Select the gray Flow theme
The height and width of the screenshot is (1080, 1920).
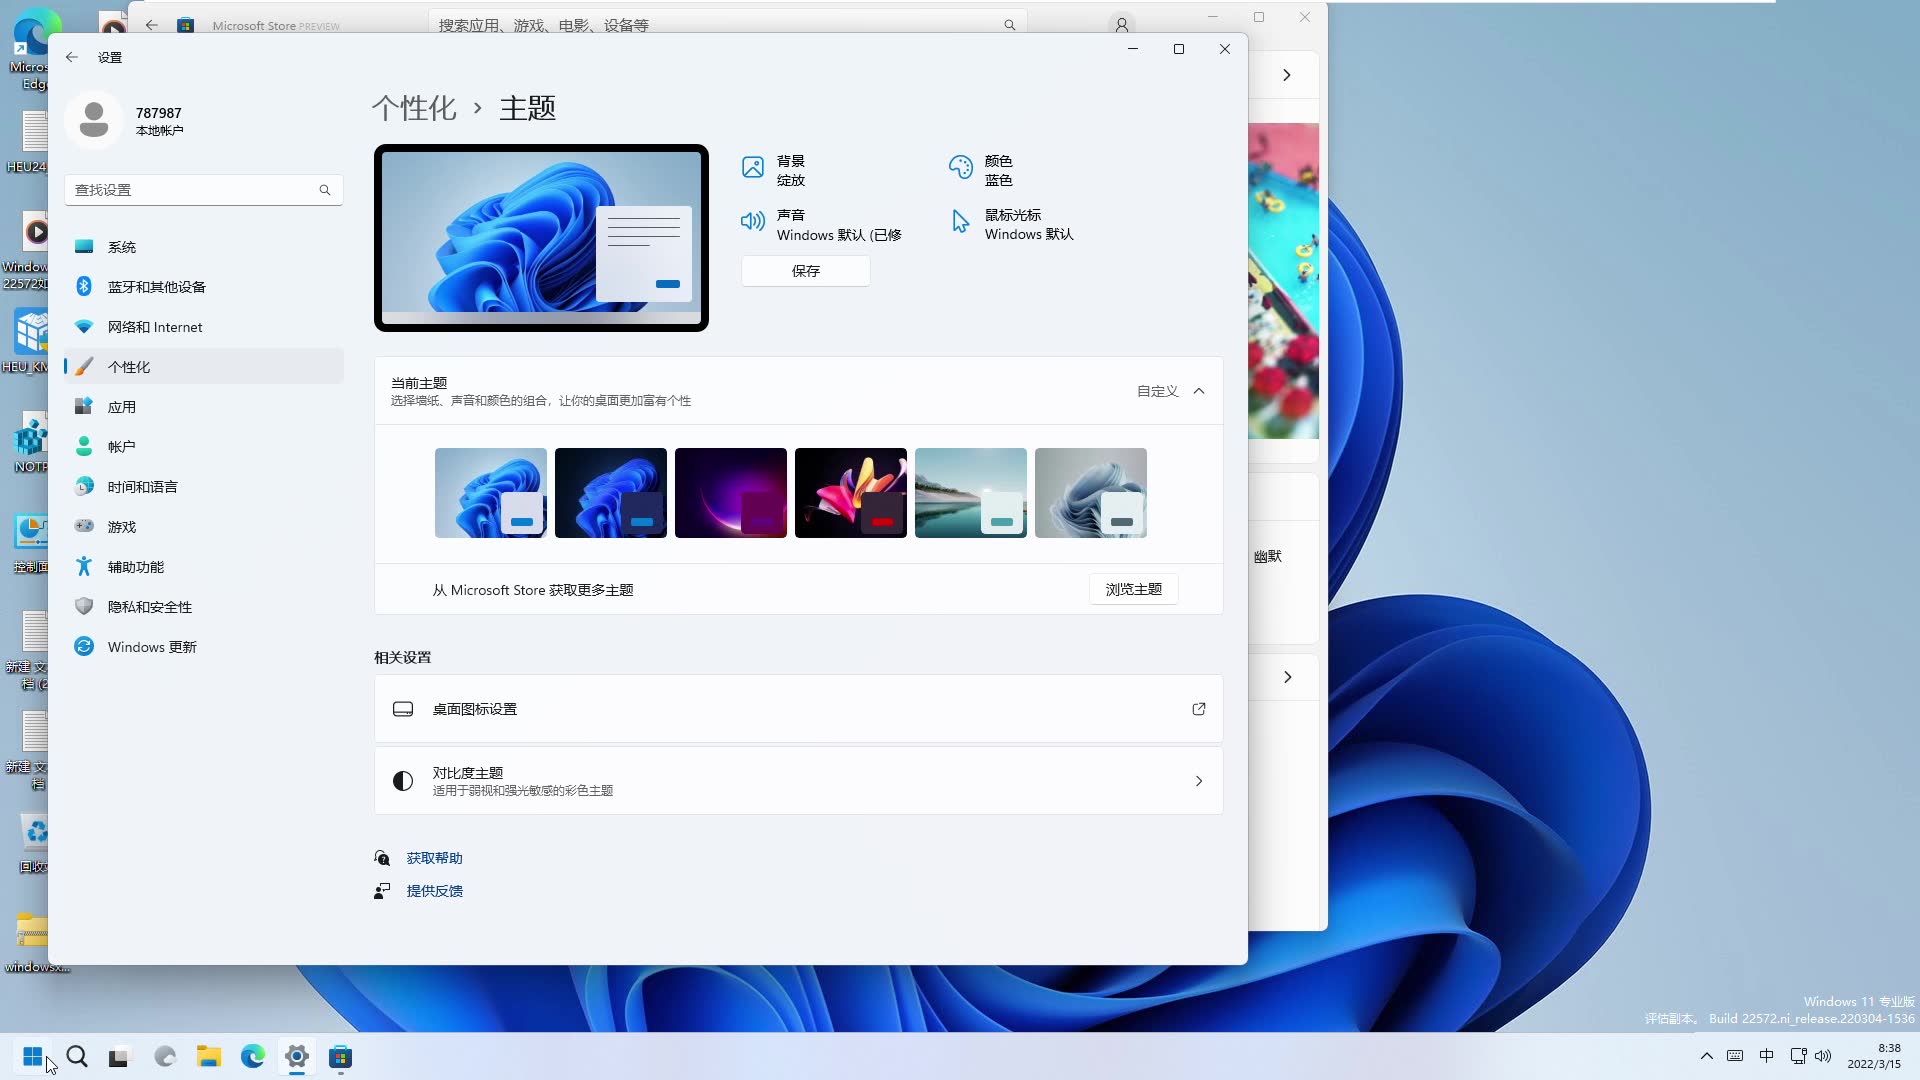click(x=1091, y=493)
